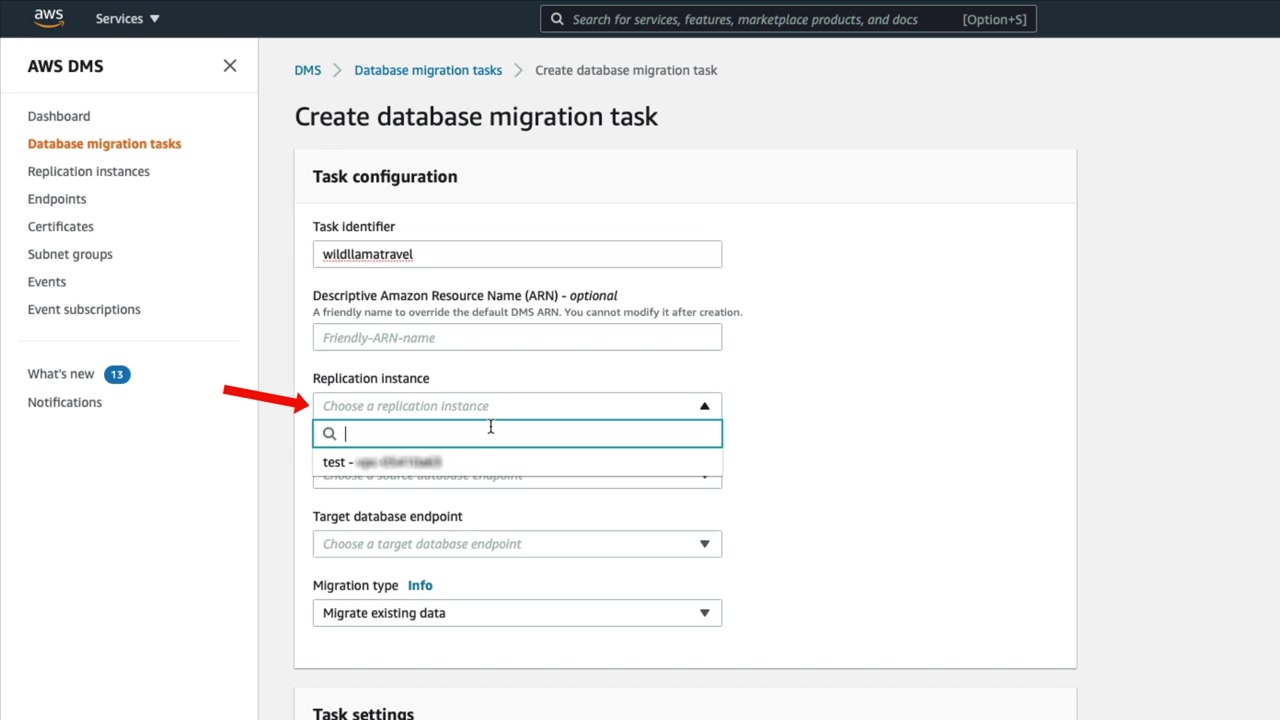Click the DMS breadcrumb link
This screenshot has width=1280, height=720.
[308, 70]
